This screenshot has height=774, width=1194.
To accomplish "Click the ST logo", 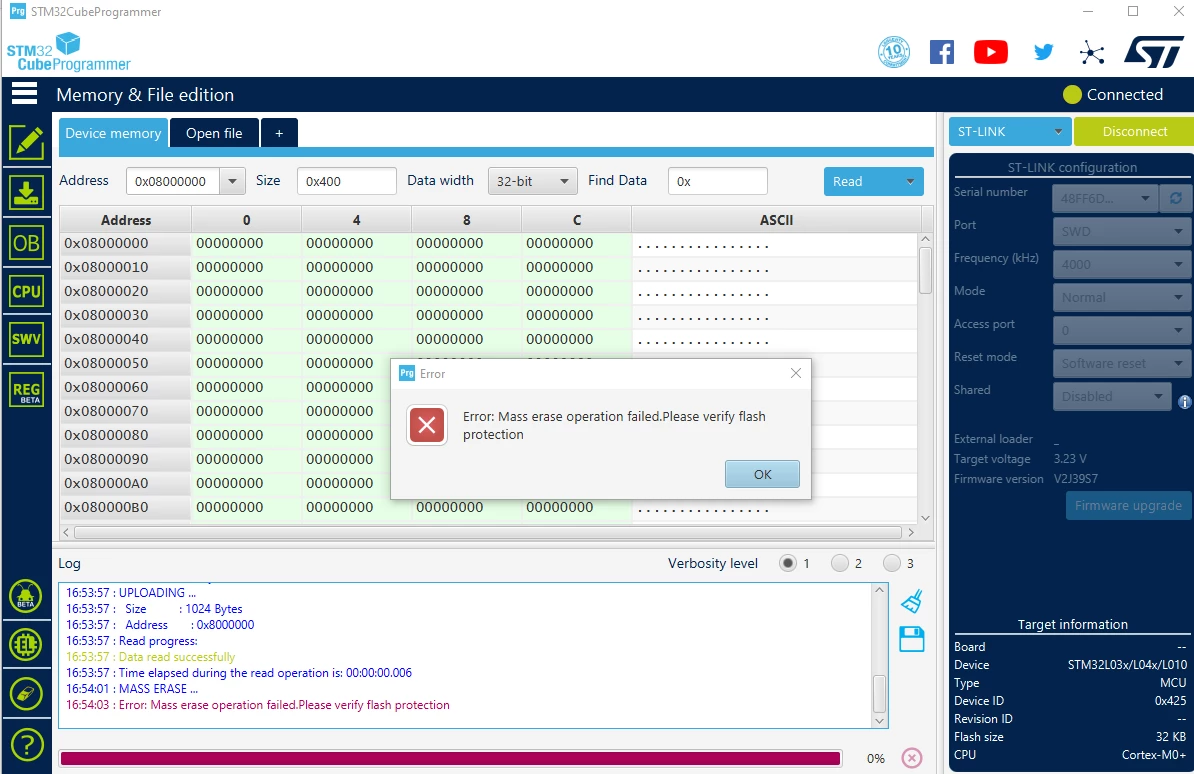I will pyautogui.click(x=1154, y=52).
